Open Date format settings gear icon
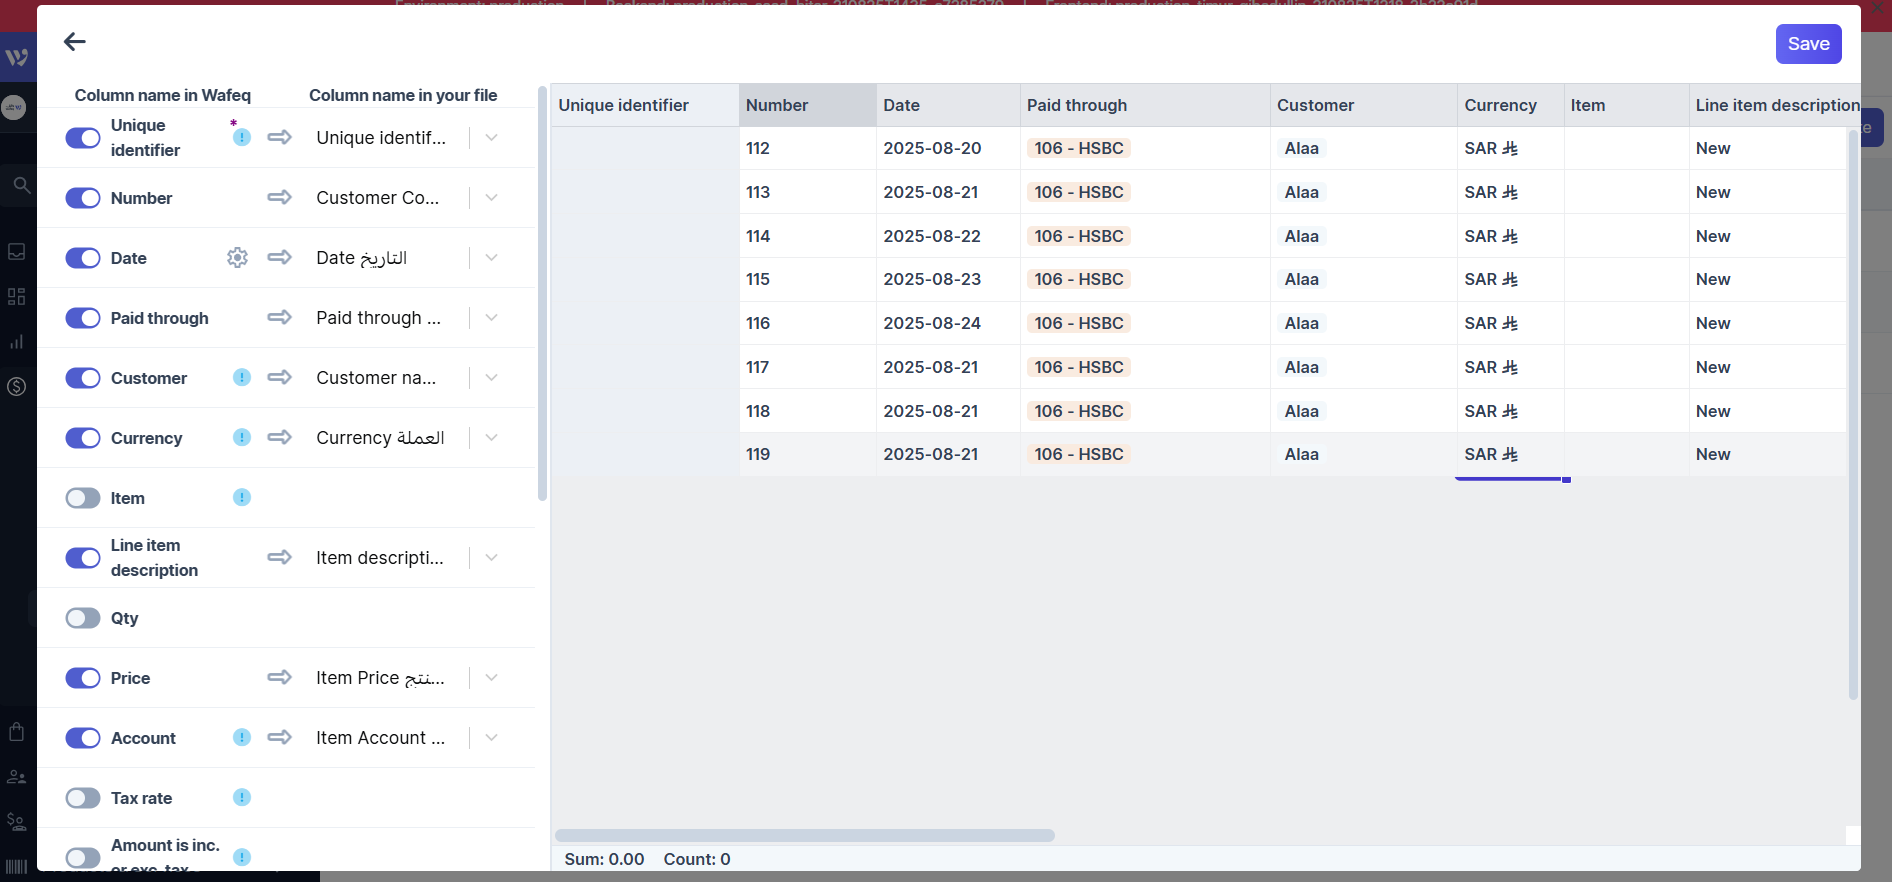 pos(237,258)
